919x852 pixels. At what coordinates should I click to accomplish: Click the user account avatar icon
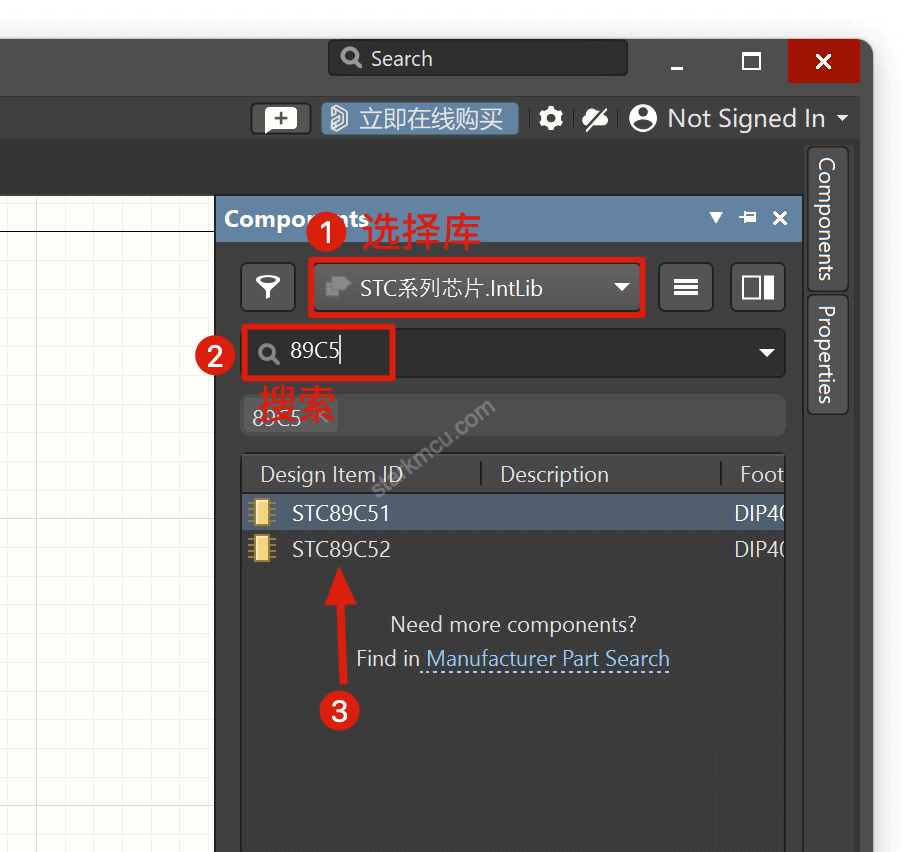pos(643,118)
